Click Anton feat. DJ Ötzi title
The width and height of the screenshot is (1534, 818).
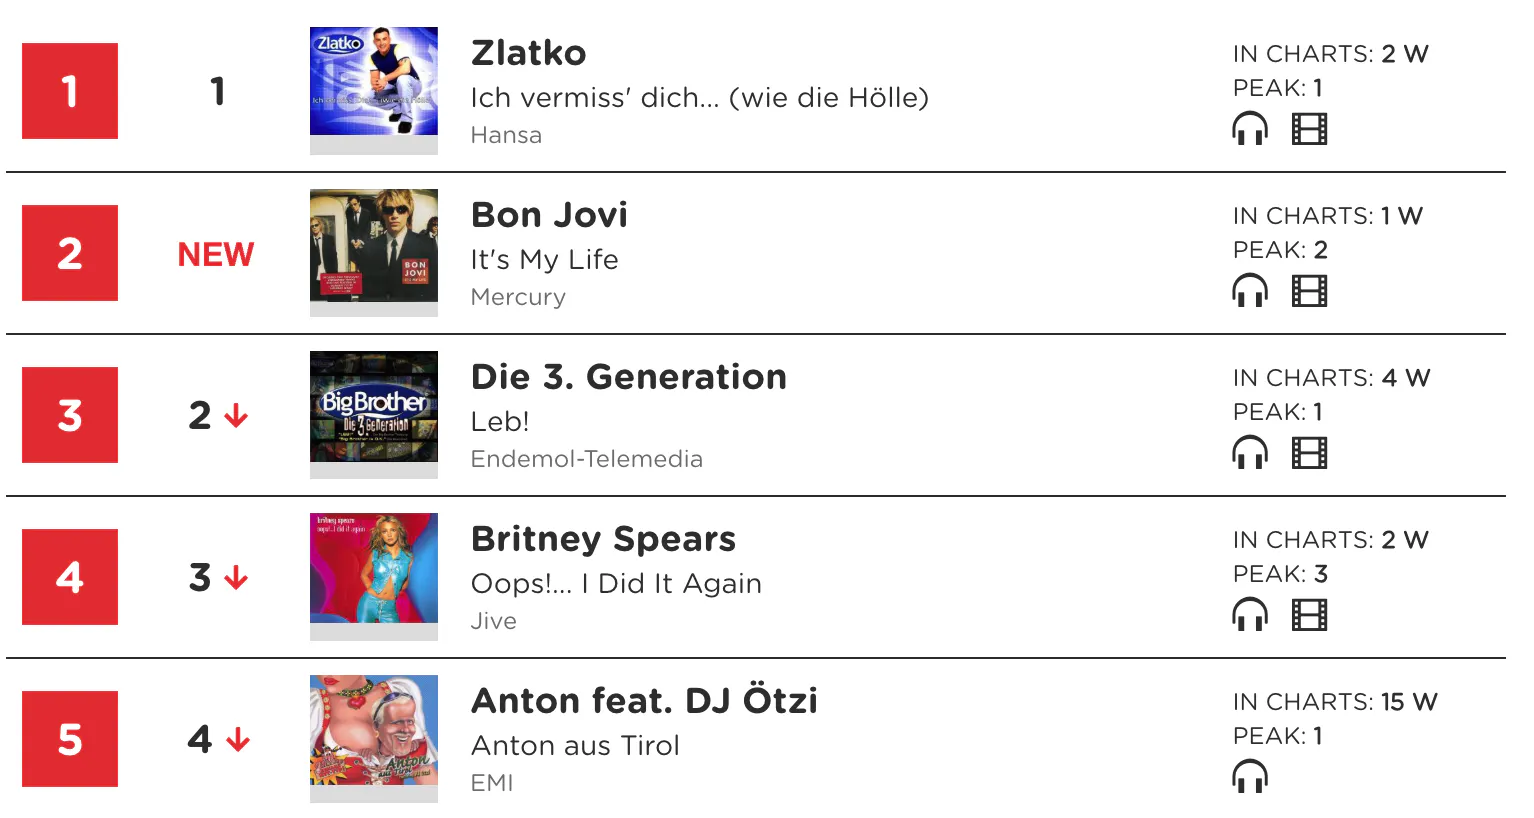(x=645, y=701)
